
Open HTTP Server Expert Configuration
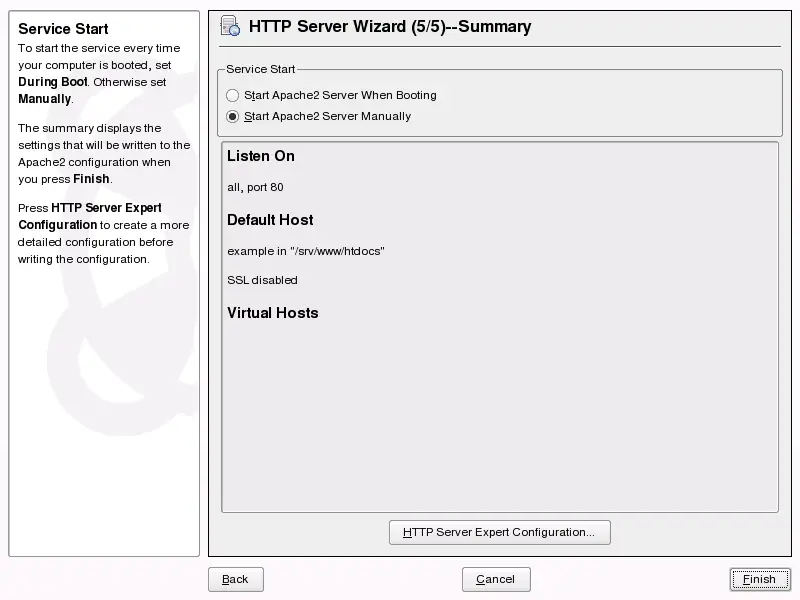point(499,532)
